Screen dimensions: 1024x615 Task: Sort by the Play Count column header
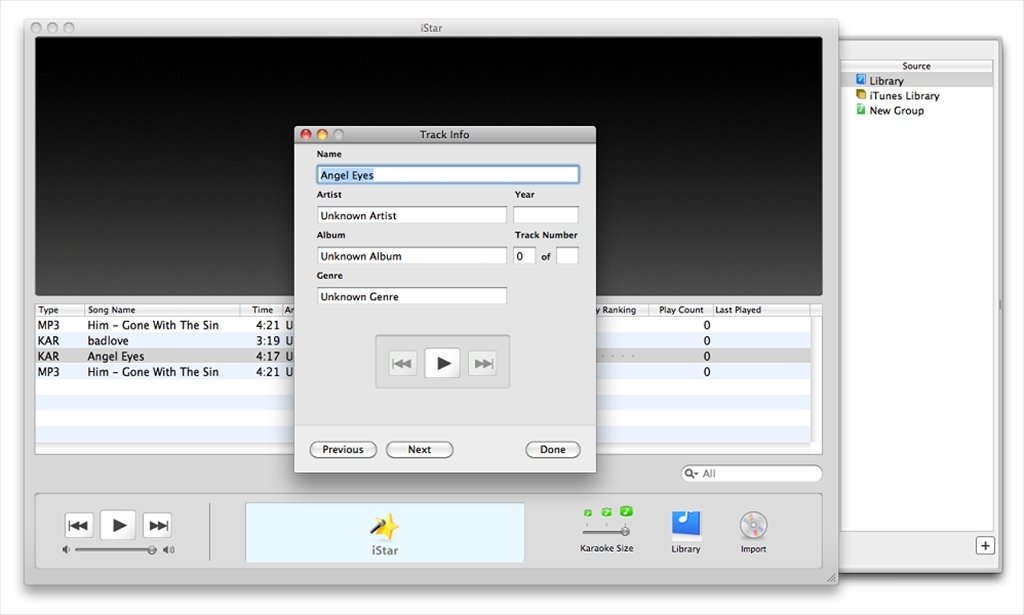(680, 309)
